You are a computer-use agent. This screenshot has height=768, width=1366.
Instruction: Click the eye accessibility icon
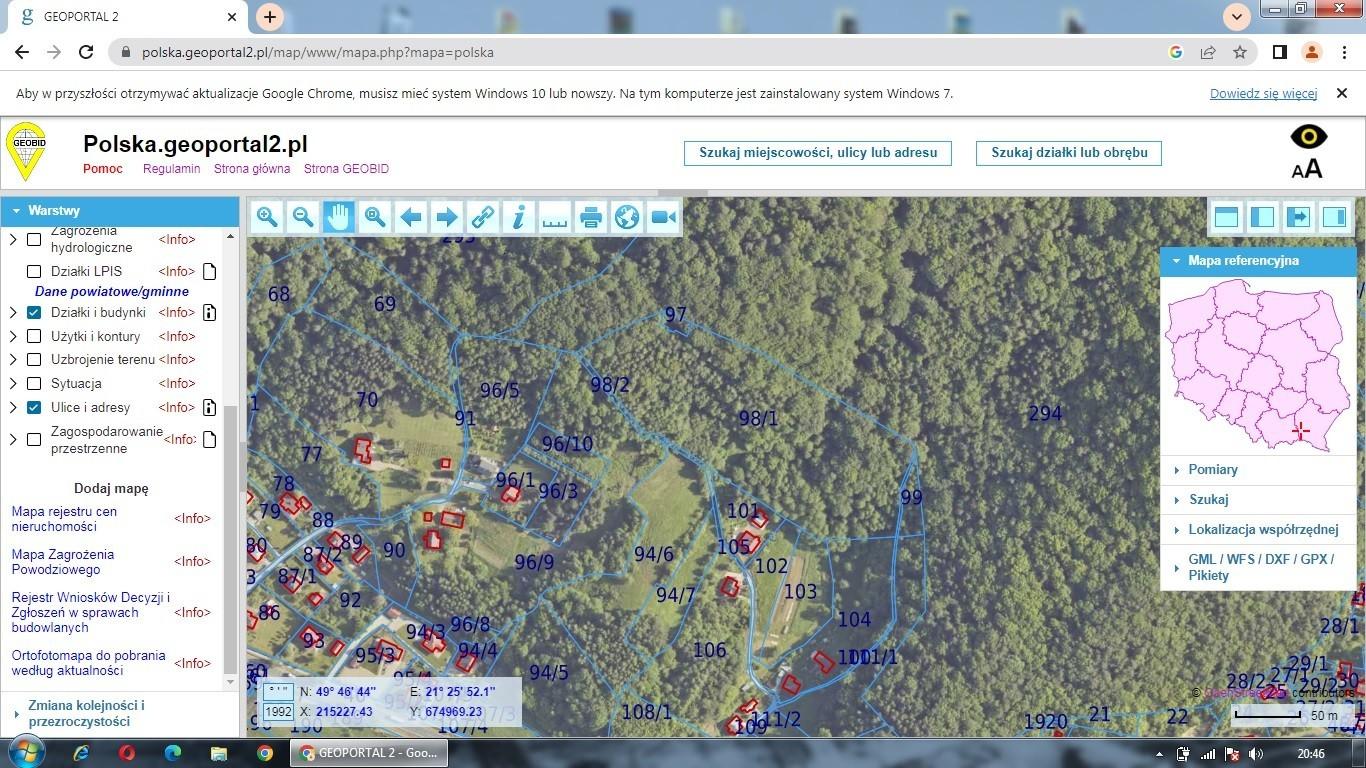pos(1308,136)
